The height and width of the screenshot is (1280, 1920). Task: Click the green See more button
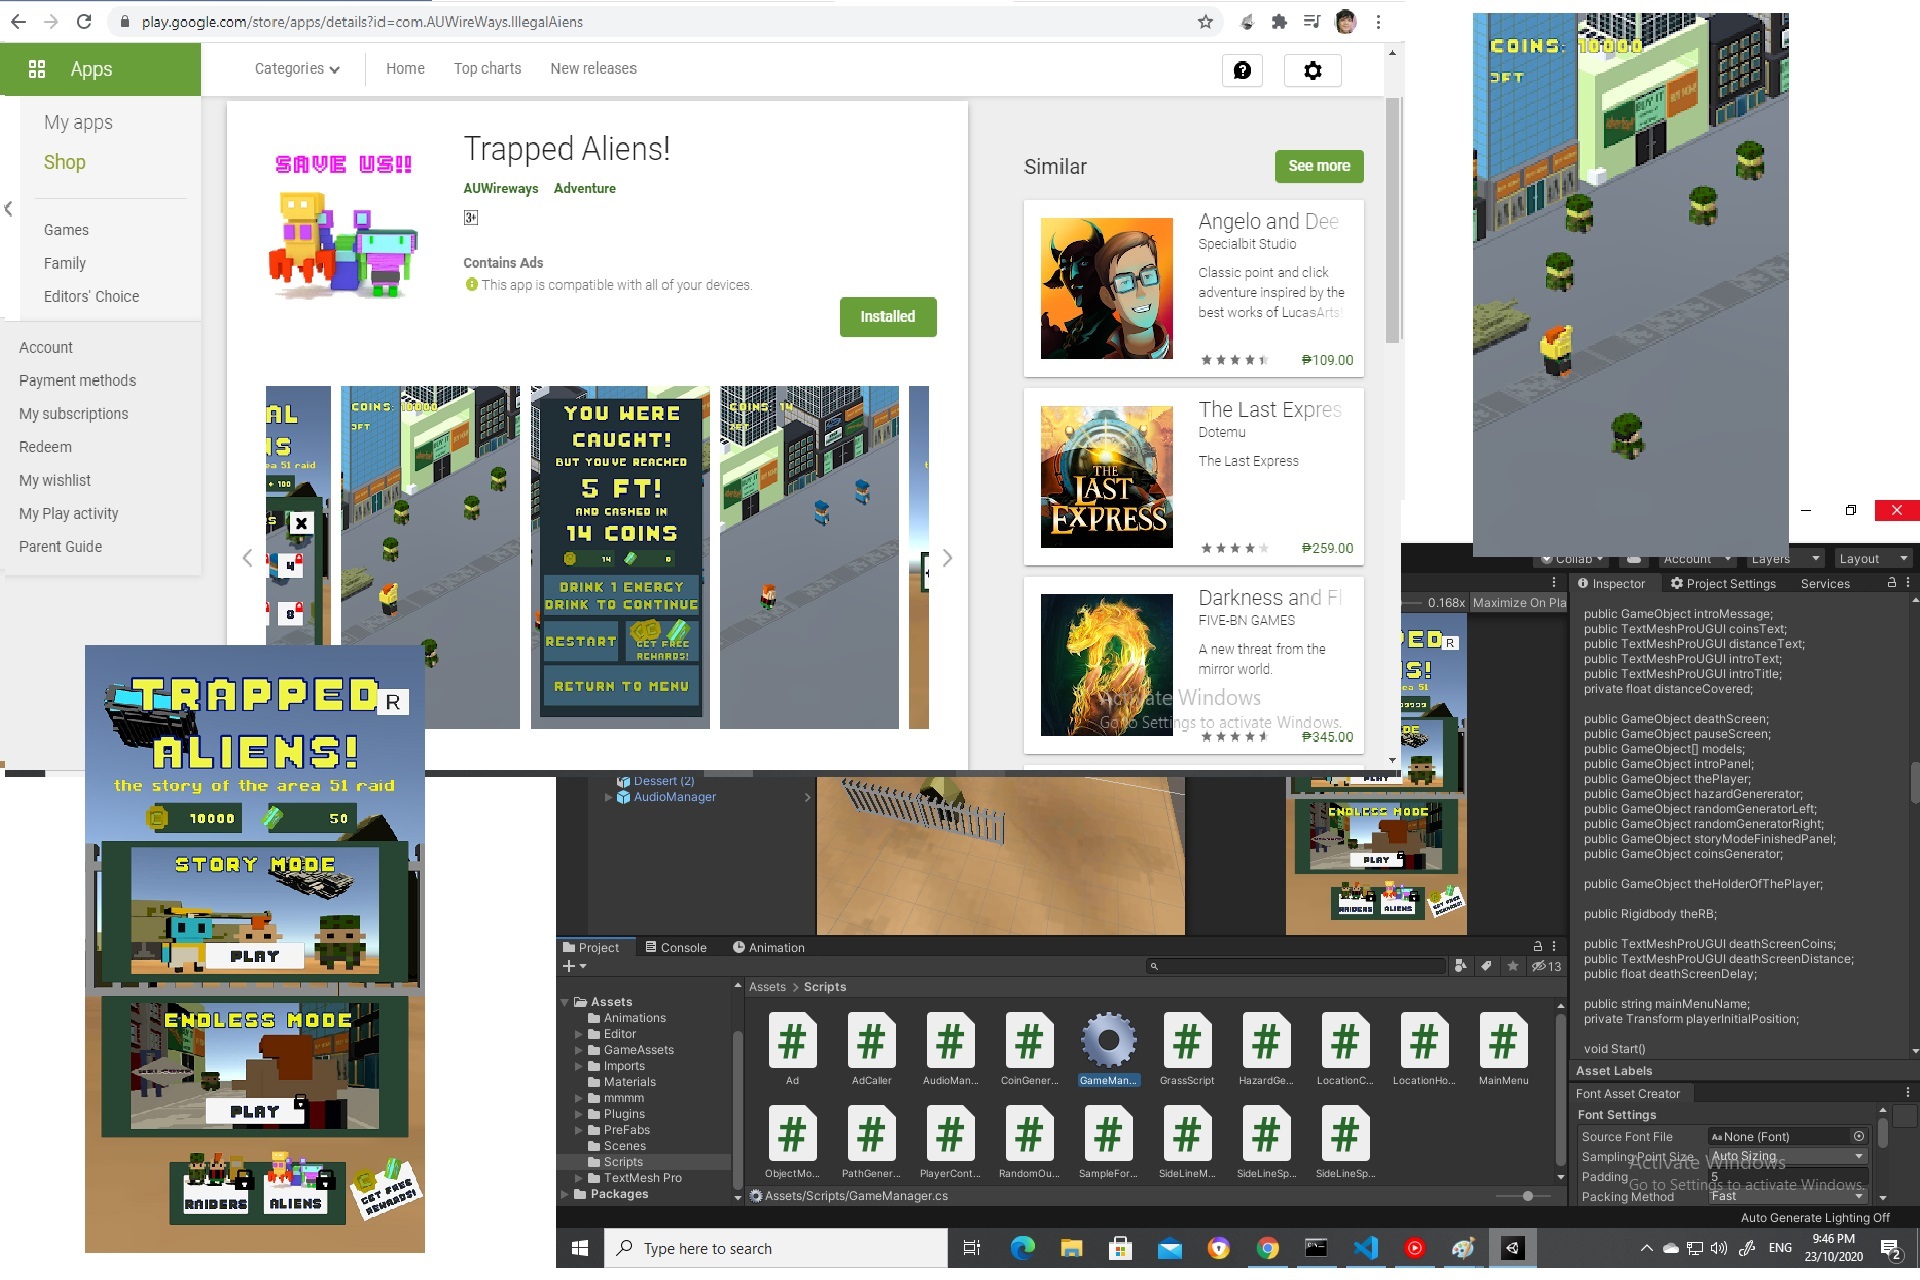tap(1318, 166)
